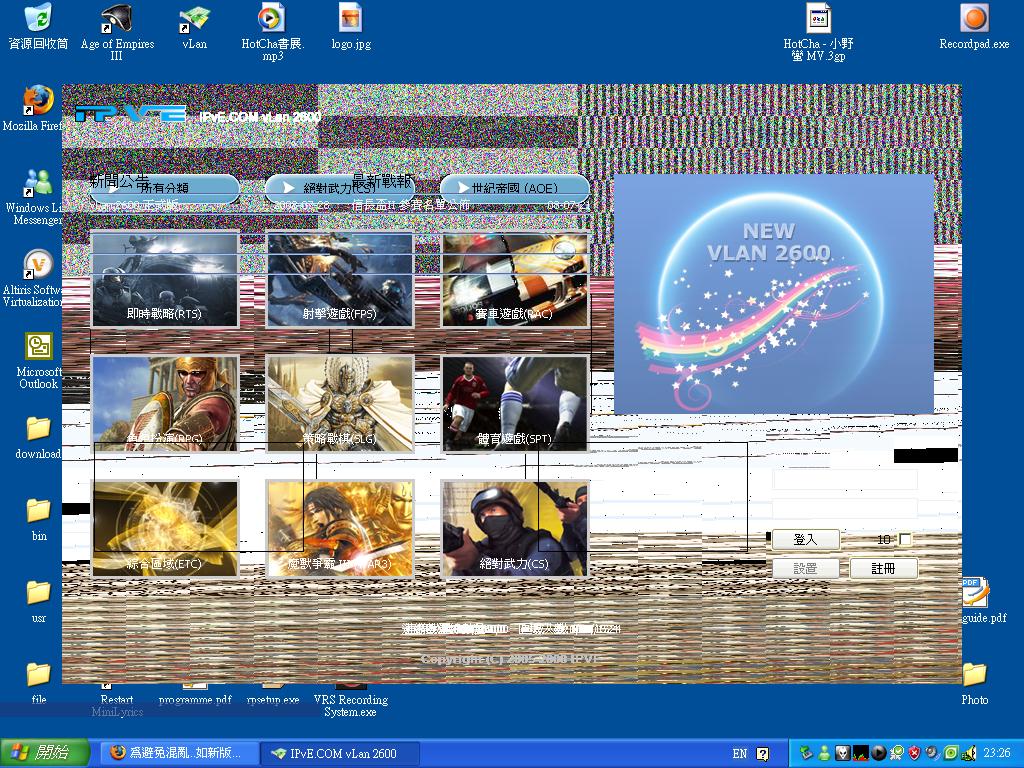
Task: Check the box next to 10
Action: pos(906,539)
